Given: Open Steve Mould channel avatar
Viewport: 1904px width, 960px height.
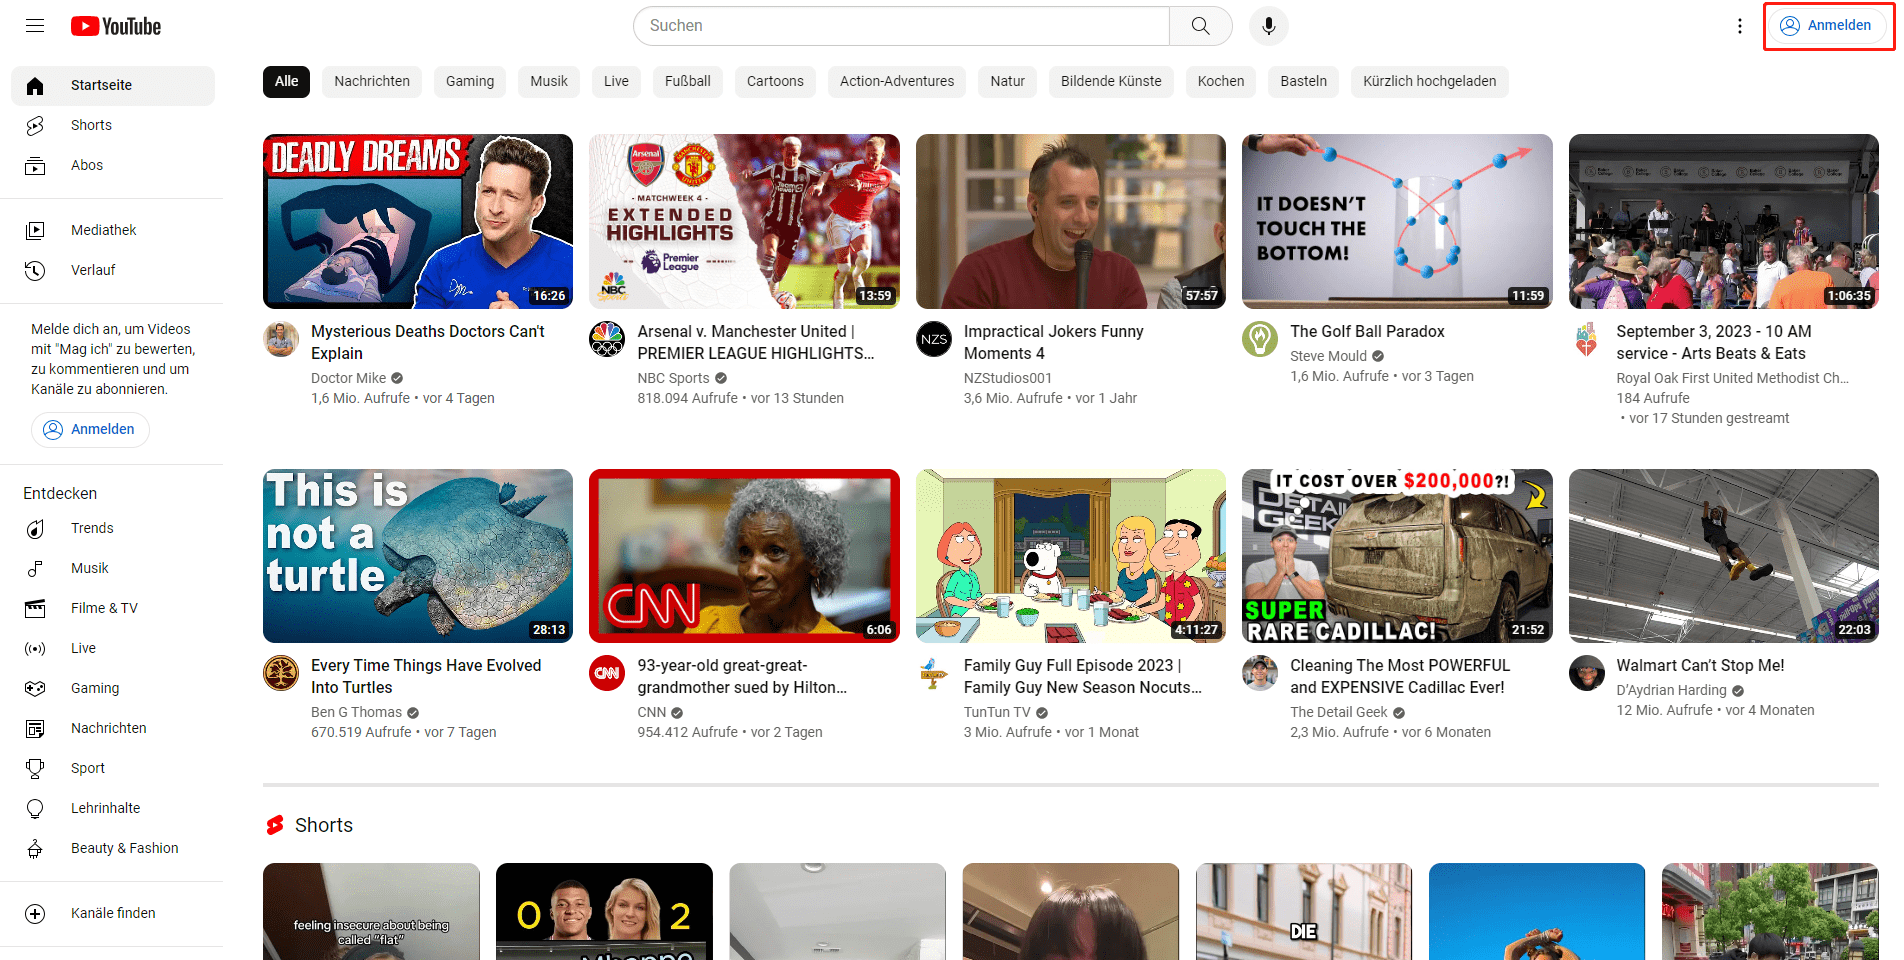Looking at the screenshot, I should click(x=1260, y=340).
